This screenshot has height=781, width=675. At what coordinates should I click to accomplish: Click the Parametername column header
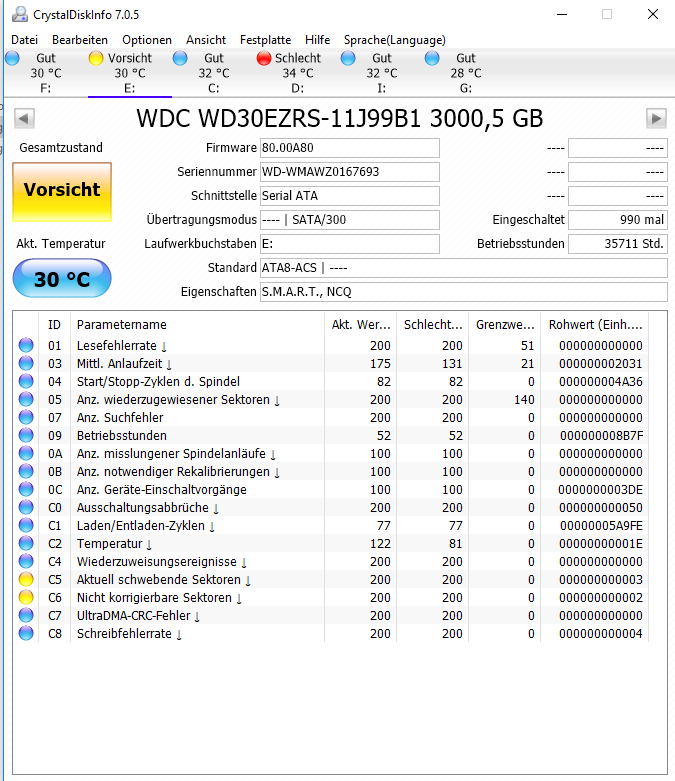click(197, 325)
